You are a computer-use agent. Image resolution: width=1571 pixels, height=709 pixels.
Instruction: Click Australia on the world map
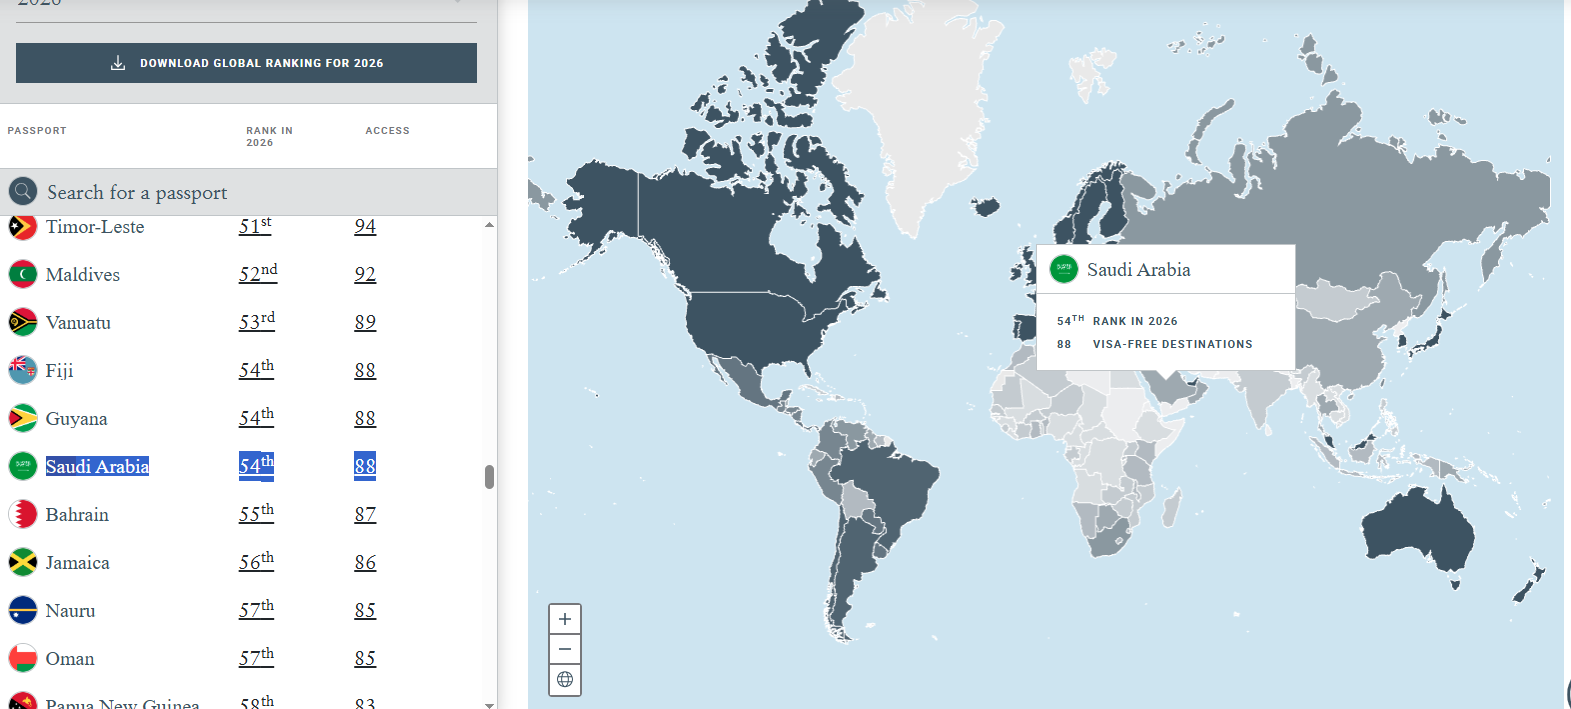1415,525
